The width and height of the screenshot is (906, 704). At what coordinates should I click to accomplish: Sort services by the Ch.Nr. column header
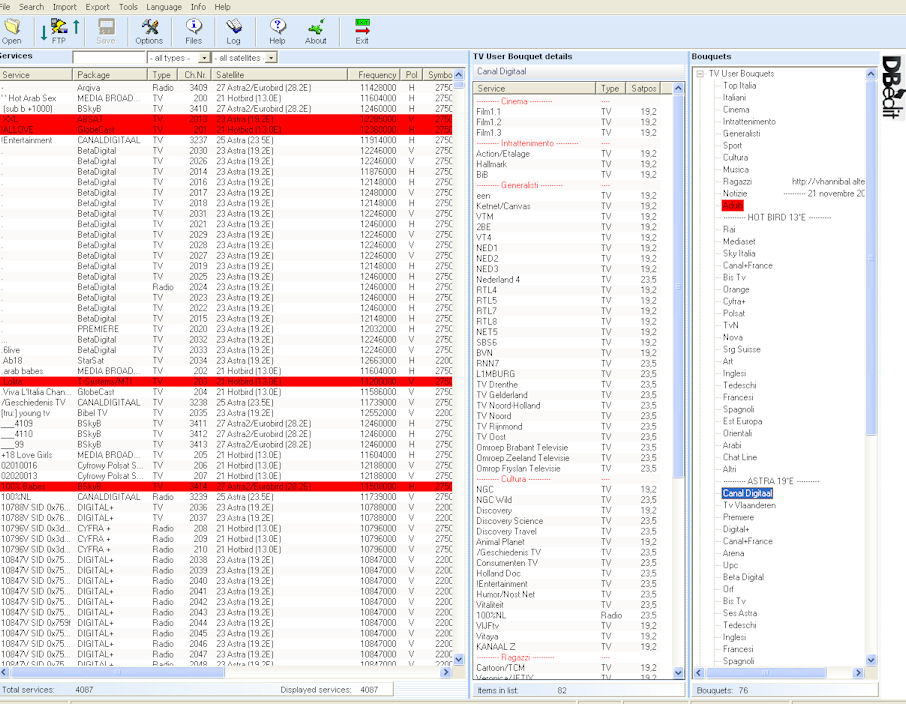[x=195, y=75]
